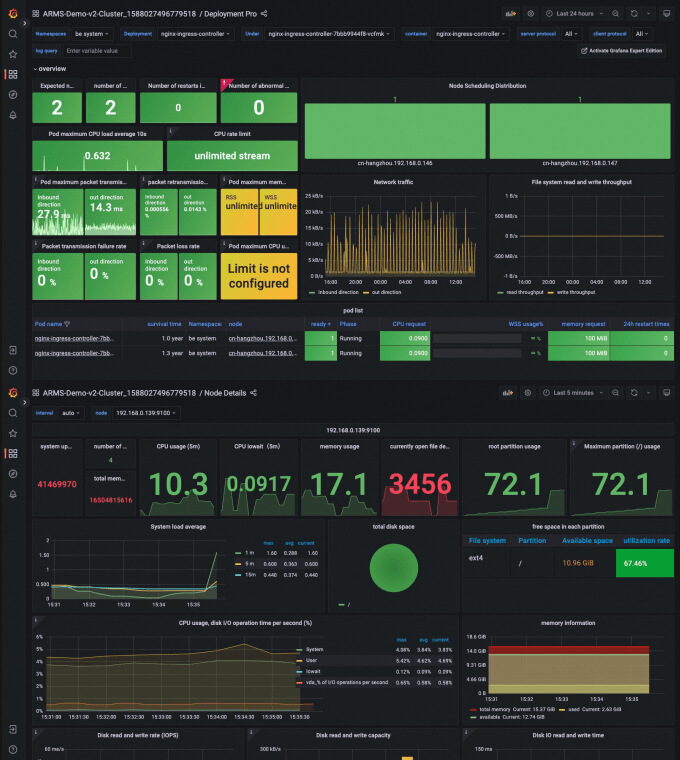Sort pod list by CPU request column
Screen dimensions: 680x760
pos(409,324)
